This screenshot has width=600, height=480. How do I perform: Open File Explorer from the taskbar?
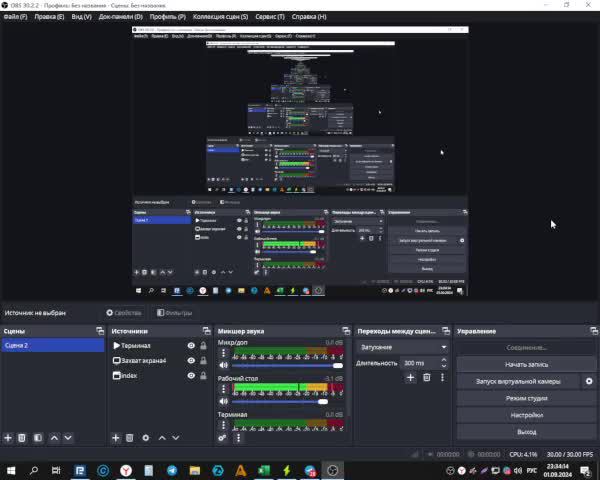pos(195,470)
